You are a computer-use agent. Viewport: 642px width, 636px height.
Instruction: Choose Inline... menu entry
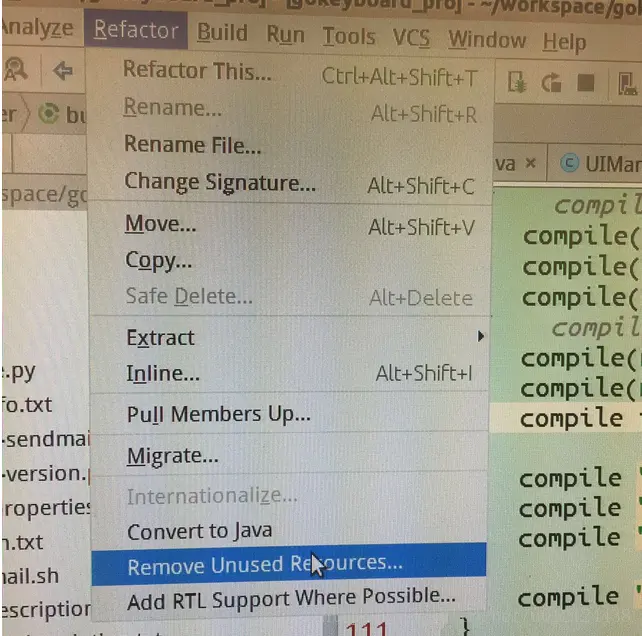pyautogui.click(x=290, y=373)
